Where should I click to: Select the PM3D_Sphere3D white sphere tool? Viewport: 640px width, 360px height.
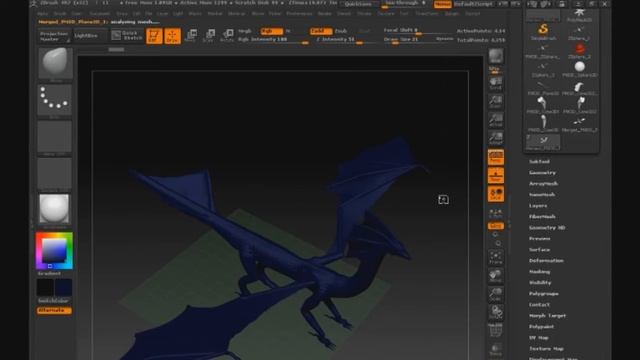[580, 69]
